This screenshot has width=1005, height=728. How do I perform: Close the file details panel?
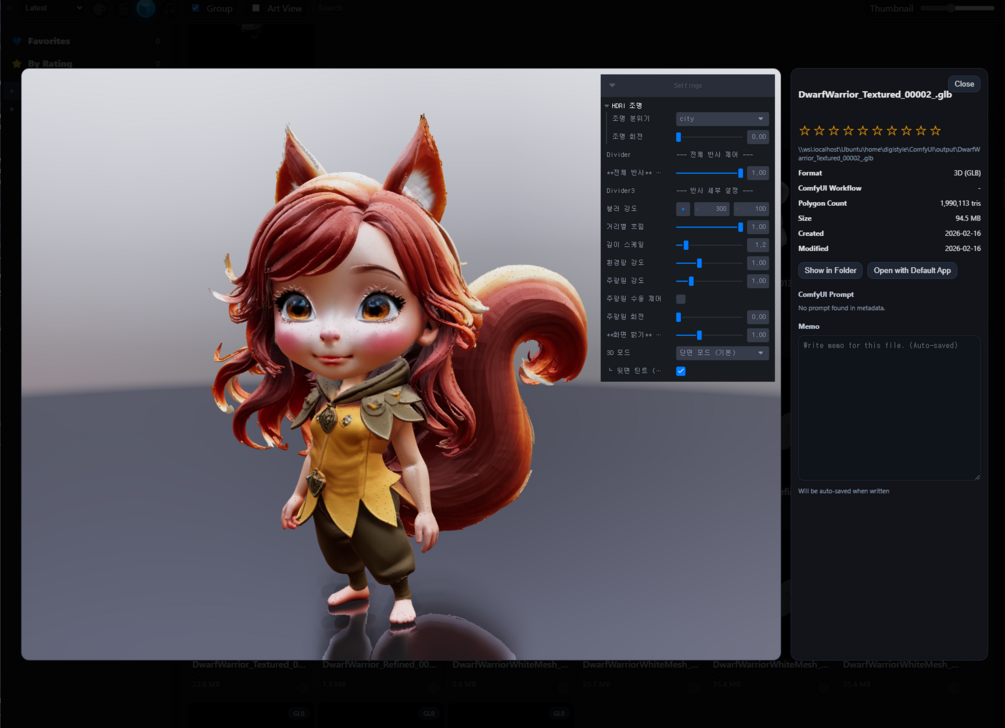point(964,84)
